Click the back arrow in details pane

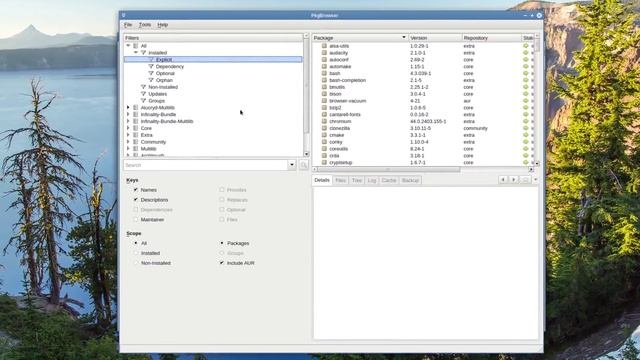[503, 180]
